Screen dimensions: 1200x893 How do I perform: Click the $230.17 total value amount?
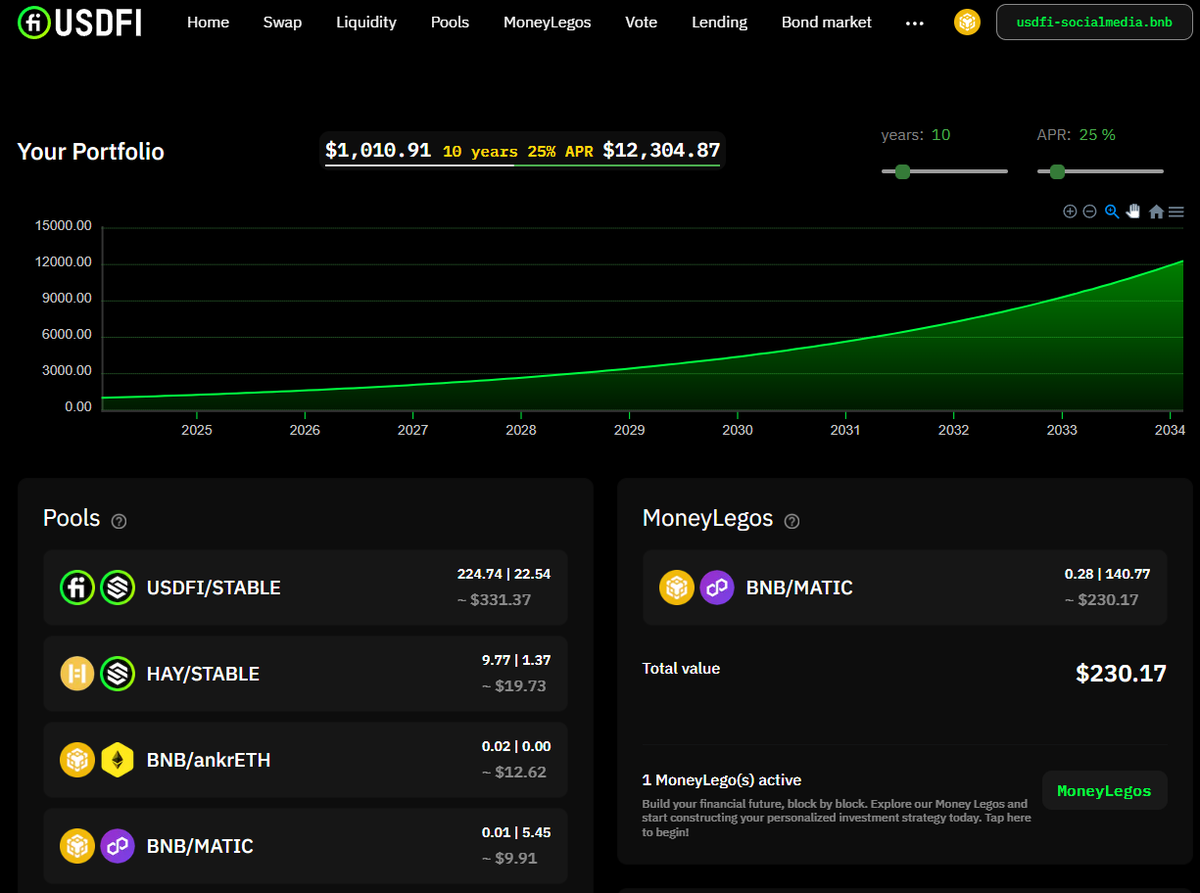tap(1121, 673)
